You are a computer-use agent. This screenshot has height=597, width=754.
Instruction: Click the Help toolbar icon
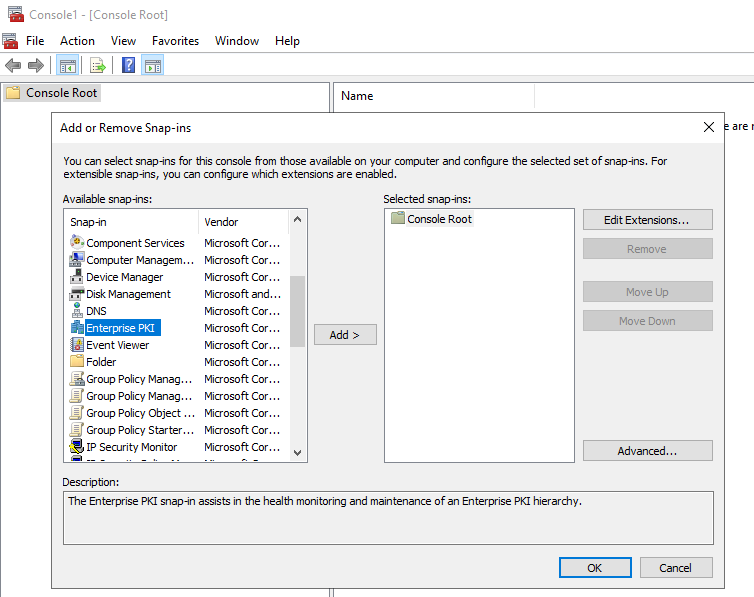[x=128, y=66]
